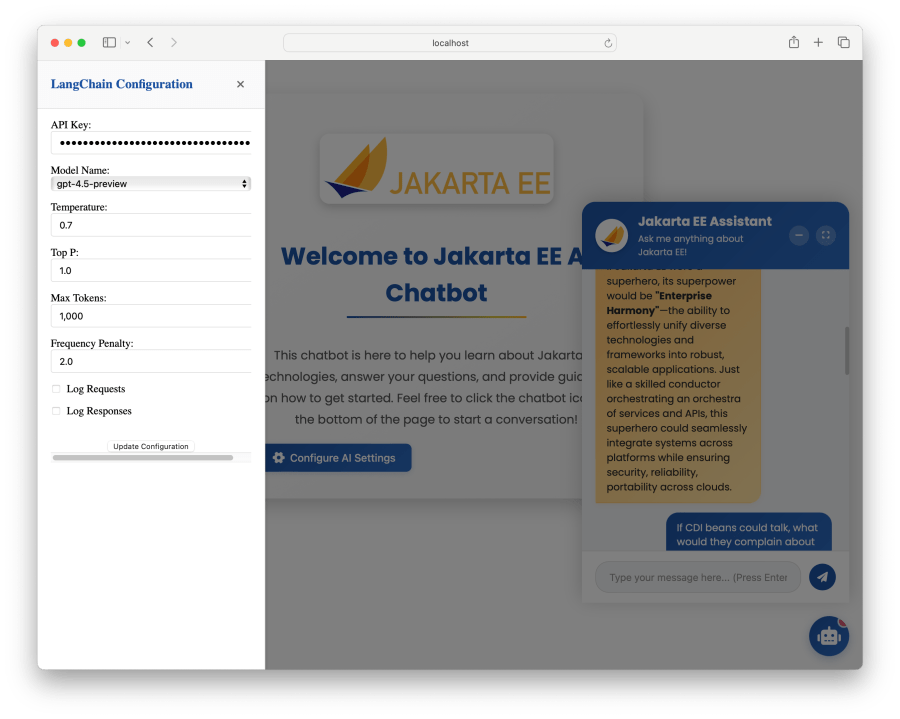The height and width of the screenshot is (719, 900).
Task: Click the Jakarta EE Assistant avatar icon
Action: (611, 235)
